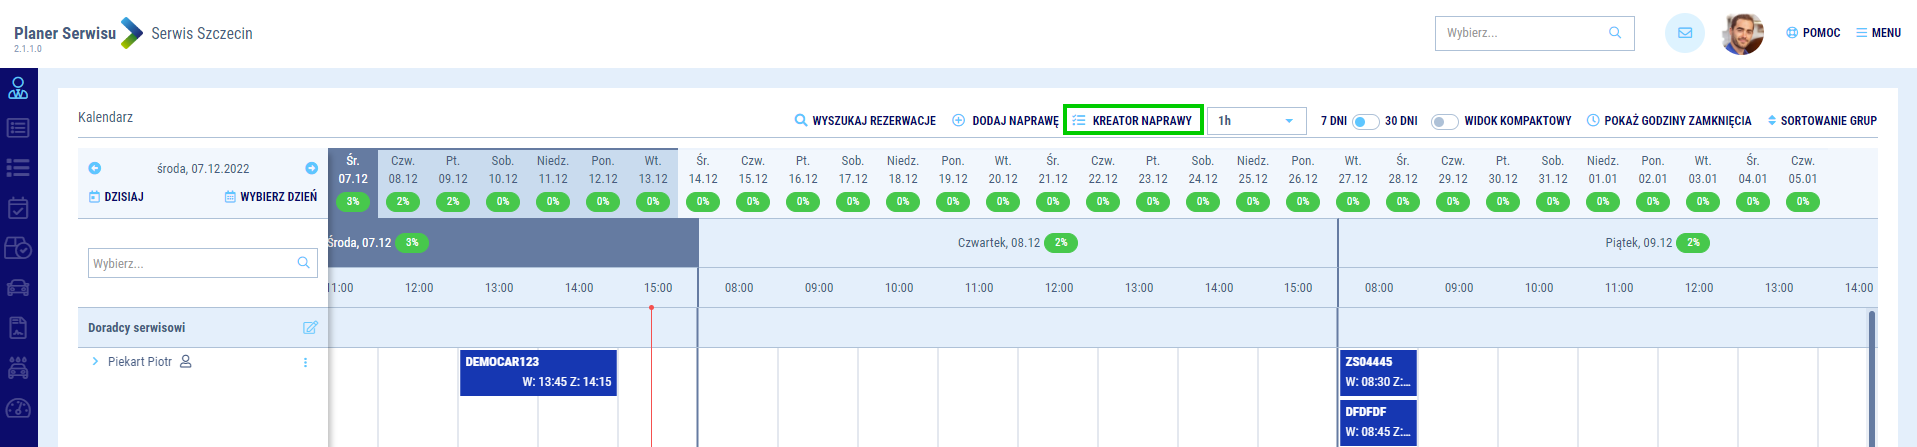Expand the Piekart Piotr row
1917x447 pixels.
tap(95, 362)
